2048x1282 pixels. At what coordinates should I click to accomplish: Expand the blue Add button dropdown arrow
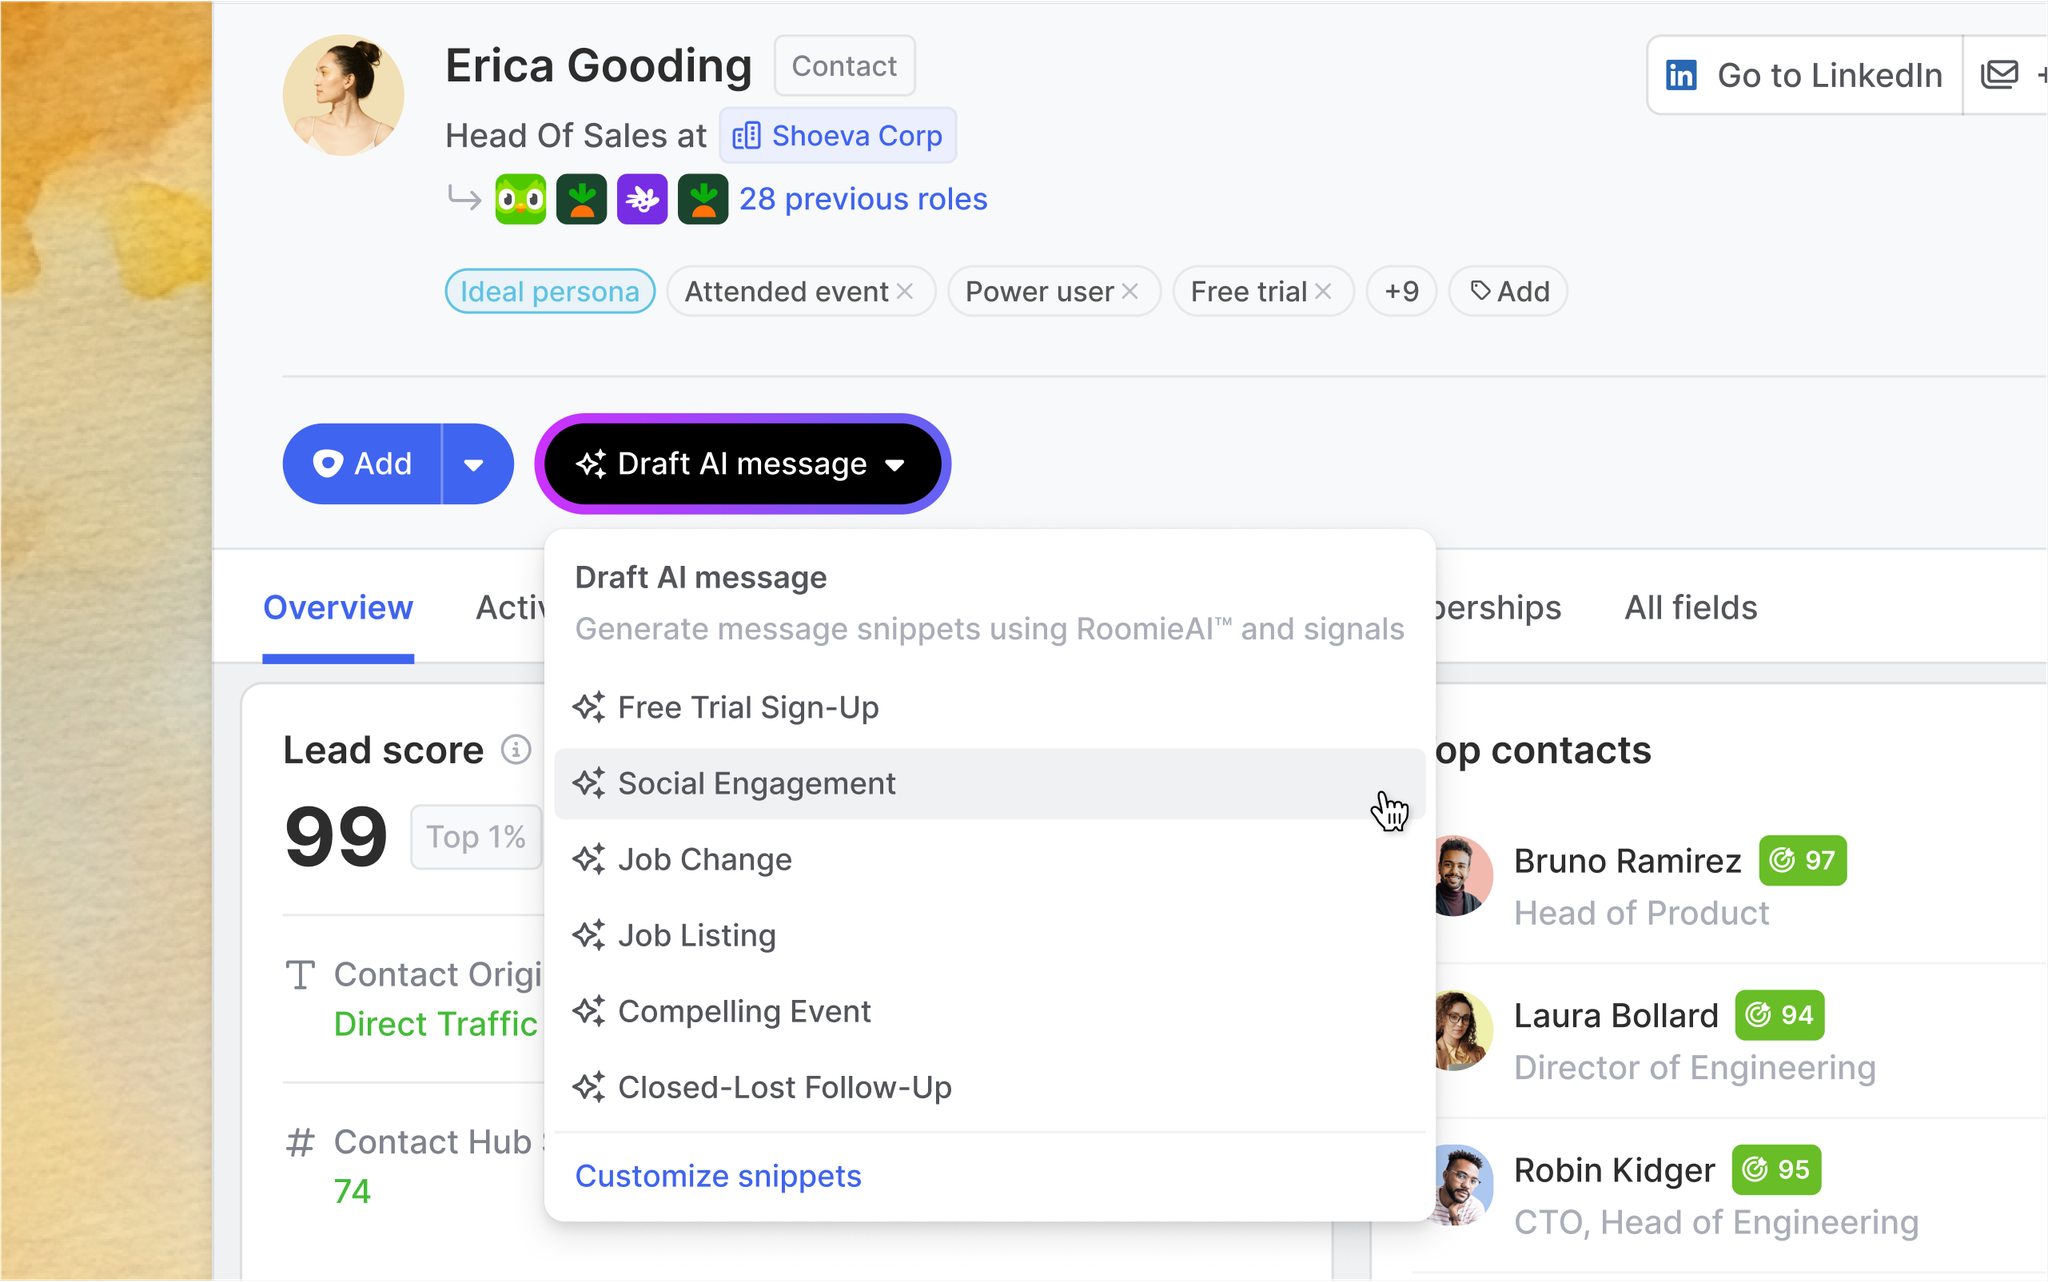click(x=474, y=464)
